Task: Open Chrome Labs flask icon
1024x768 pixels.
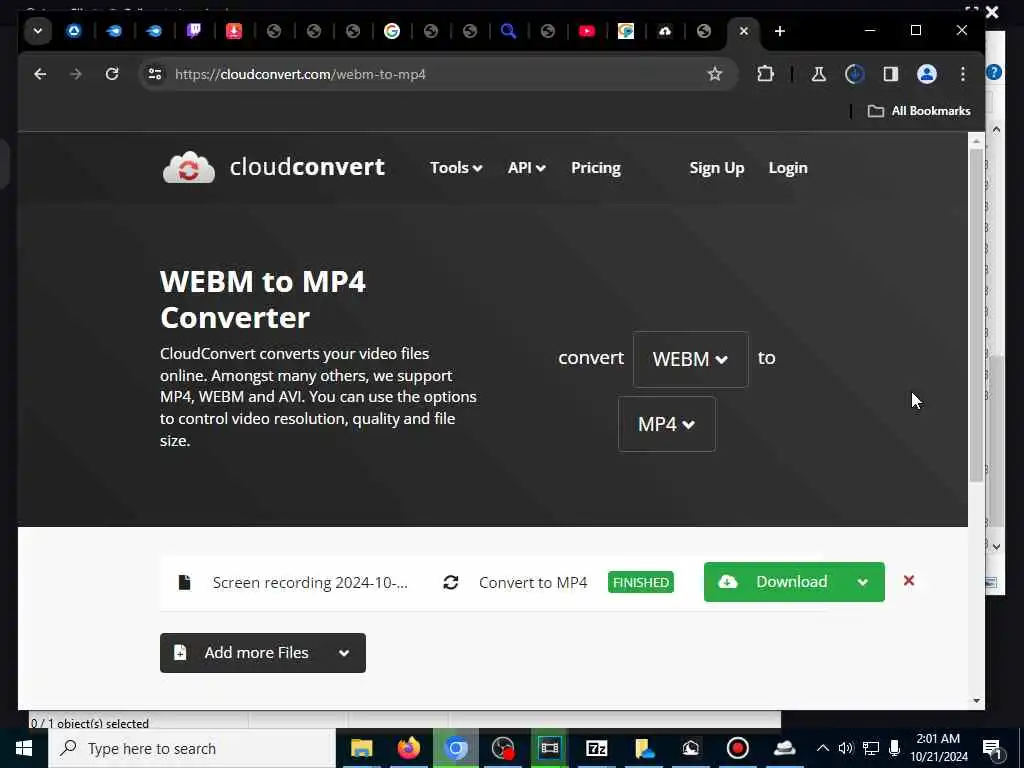Action: point(818,74)
